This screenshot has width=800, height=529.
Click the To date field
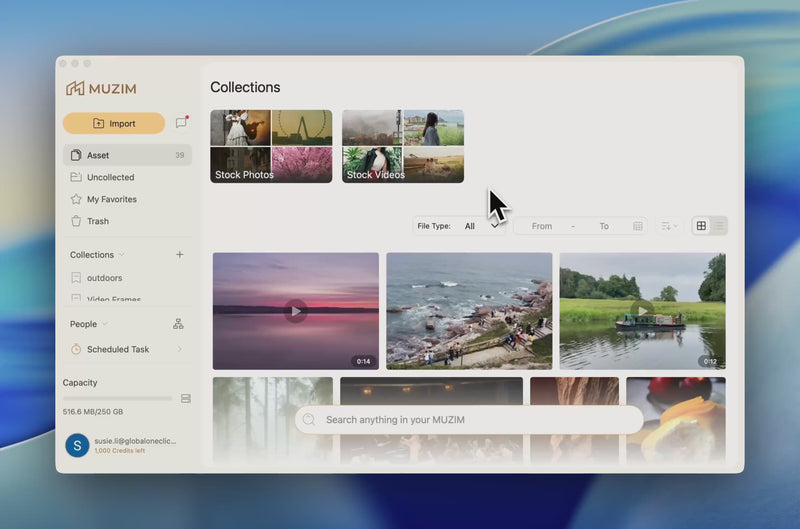coord(604,226)
